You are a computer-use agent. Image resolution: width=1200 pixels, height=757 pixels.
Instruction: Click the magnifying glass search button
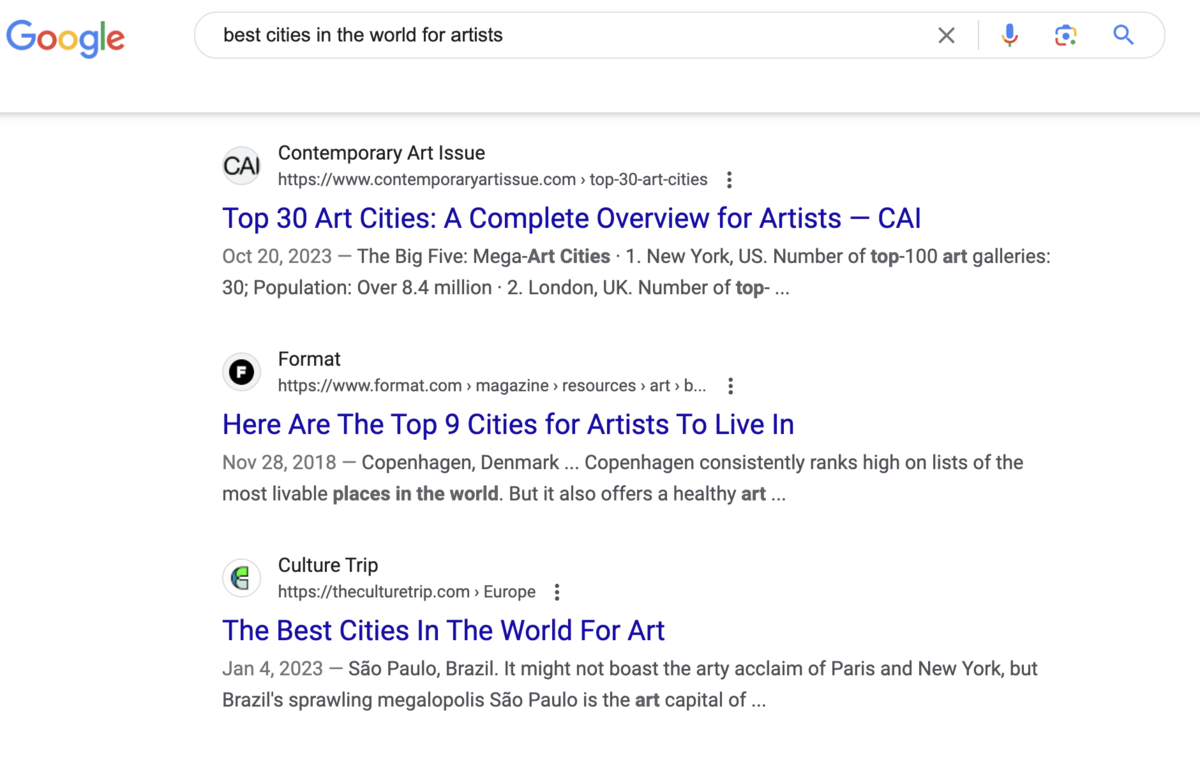1124,36
